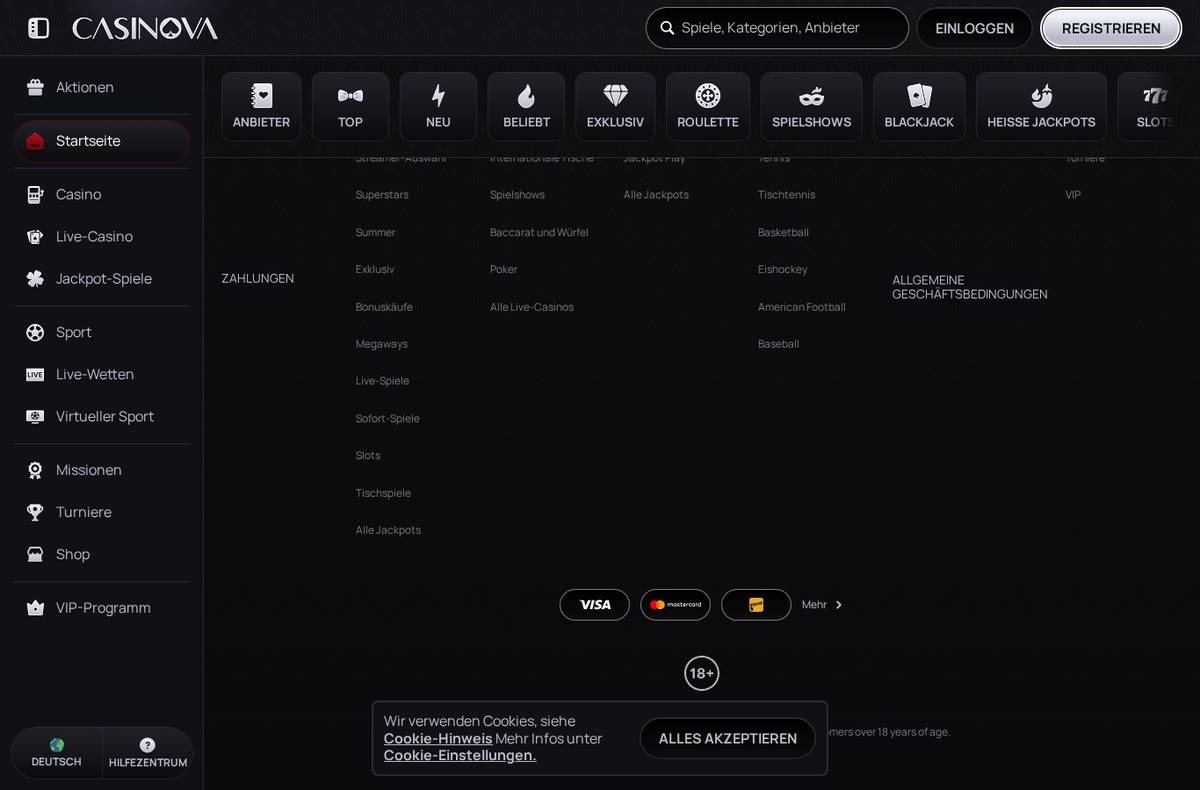
Task: Open the Spielshows mask category tile
Action: [811, 106]
